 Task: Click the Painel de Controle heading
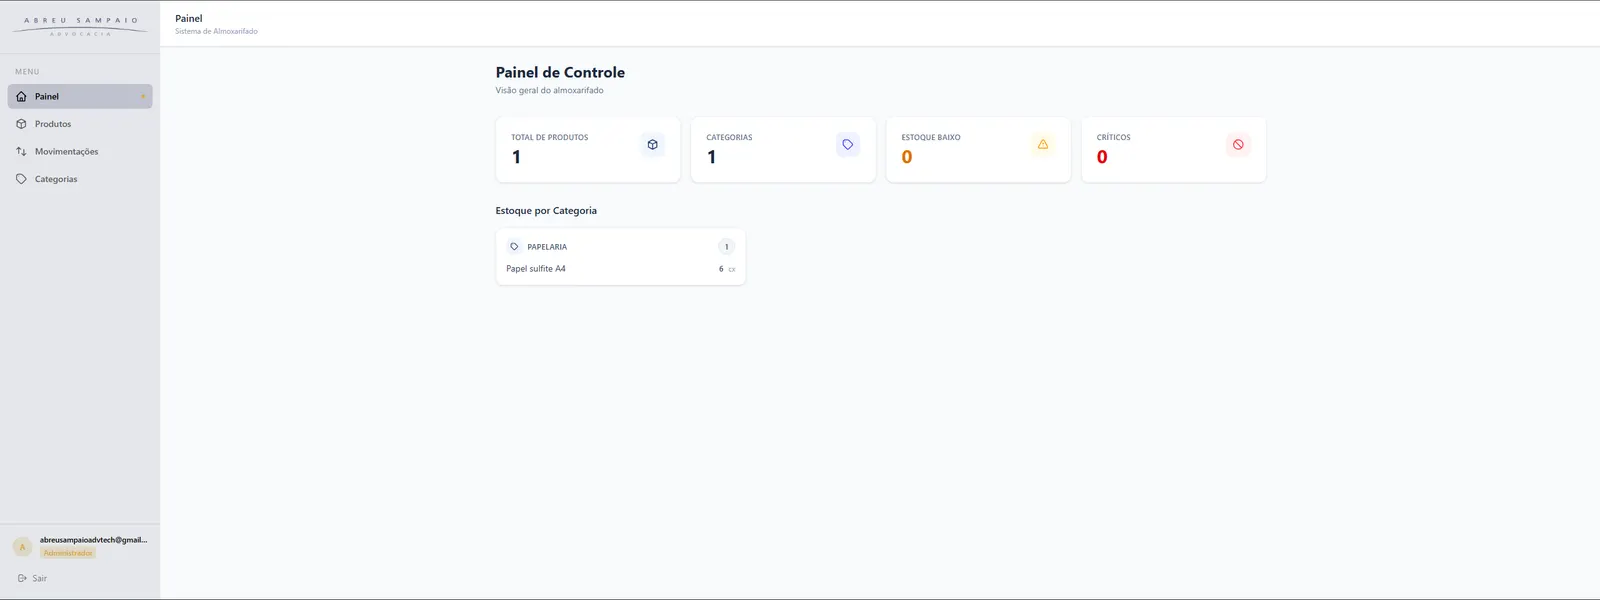tap(560, 73)
